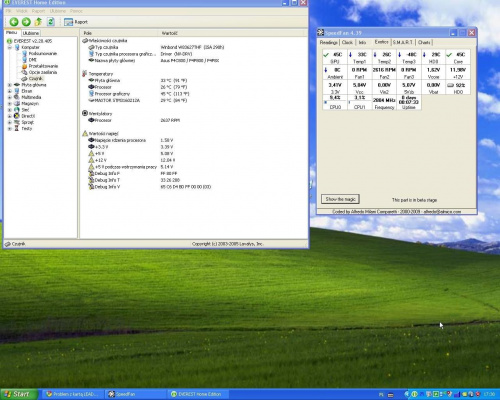Expand the DirectX tree node
This screenshot has width=500, height=400.
[x=10, y=116]
